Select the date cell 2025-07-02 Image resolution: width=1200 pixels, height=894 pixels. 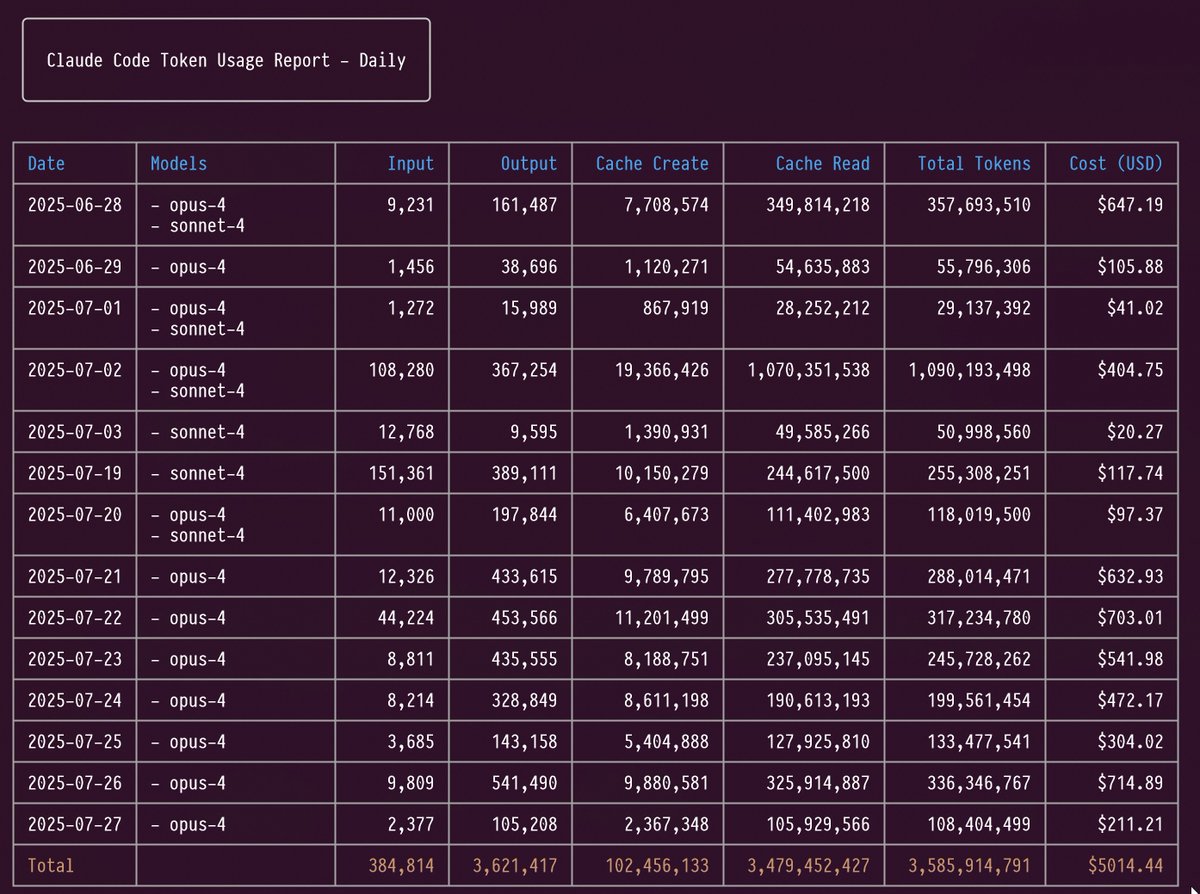coord(75,370)
